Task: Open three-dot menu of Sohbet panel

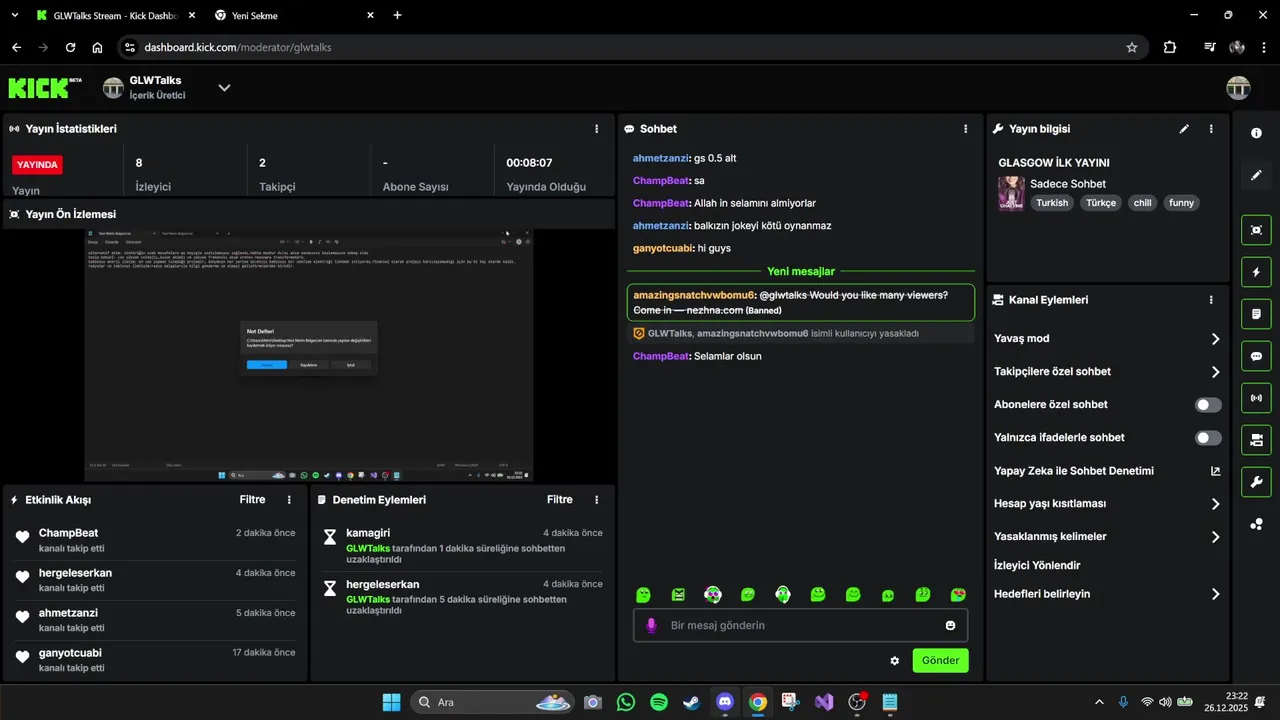Action: 965,129
